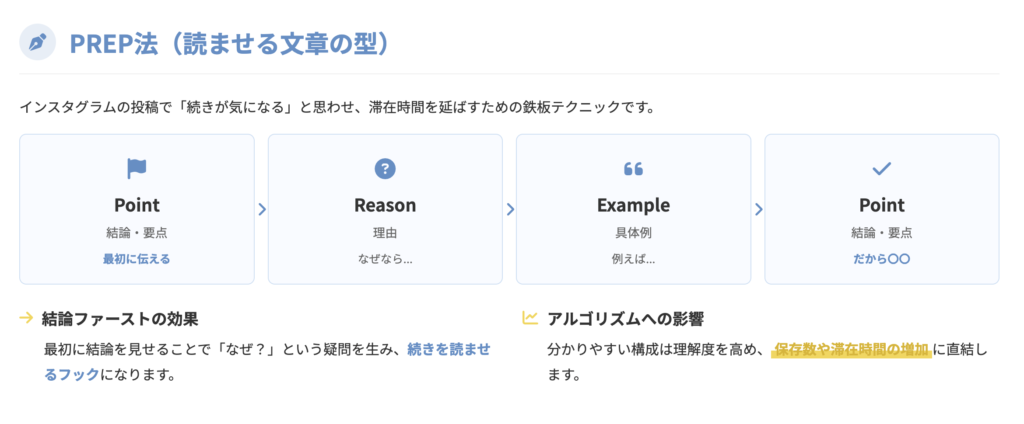The height and width of the screenshot is (424, 1024).
Task: Click the pen nib icon beside the PREP法 heading
Action: coord(38,43)
